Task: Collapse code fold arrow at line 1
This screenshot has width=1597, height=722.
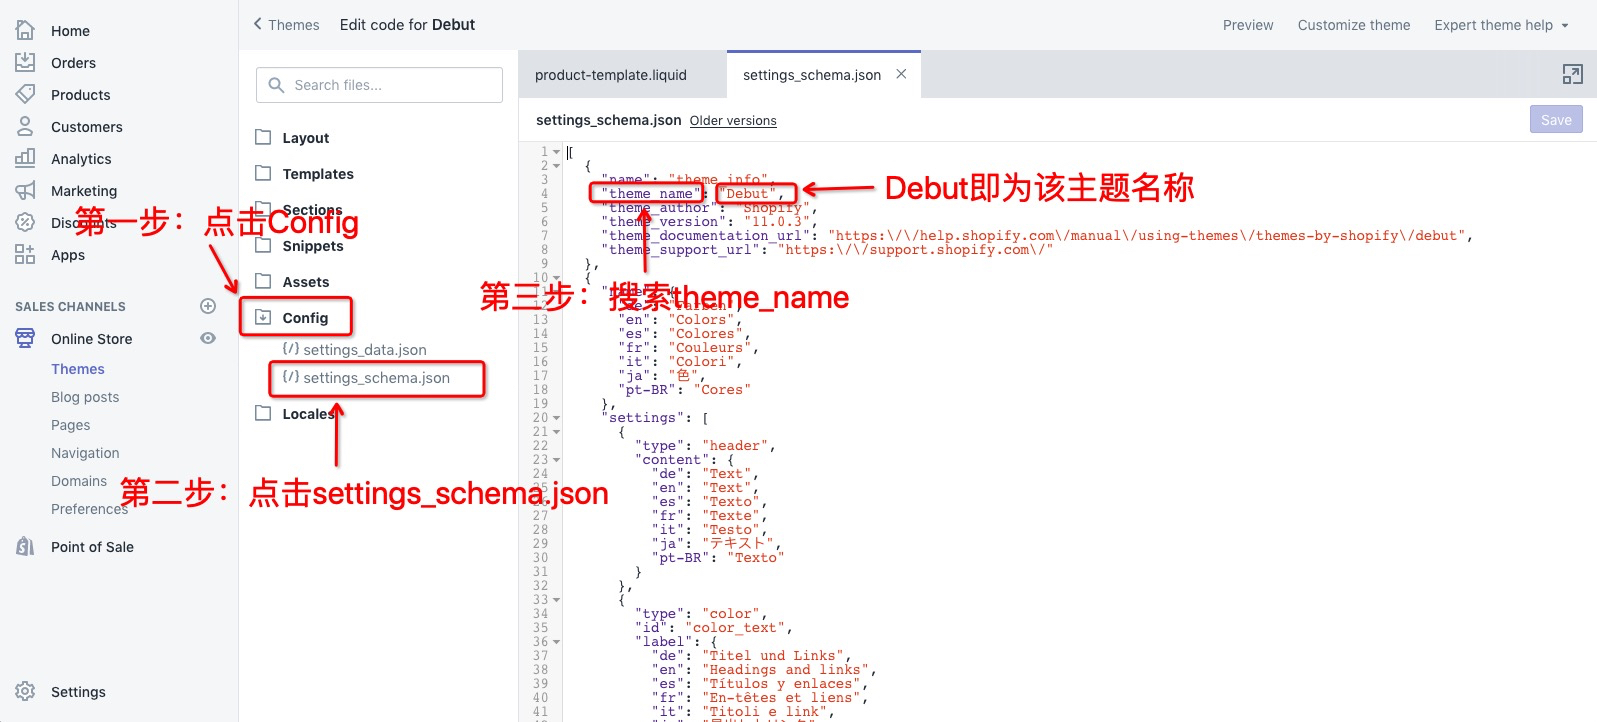Action: pyautogui.click(x=556, y=152)
